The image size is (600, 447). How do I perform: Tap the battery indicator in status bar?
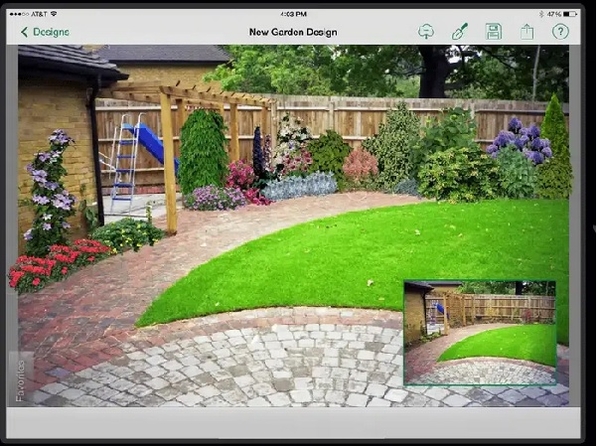coord(570,14)
